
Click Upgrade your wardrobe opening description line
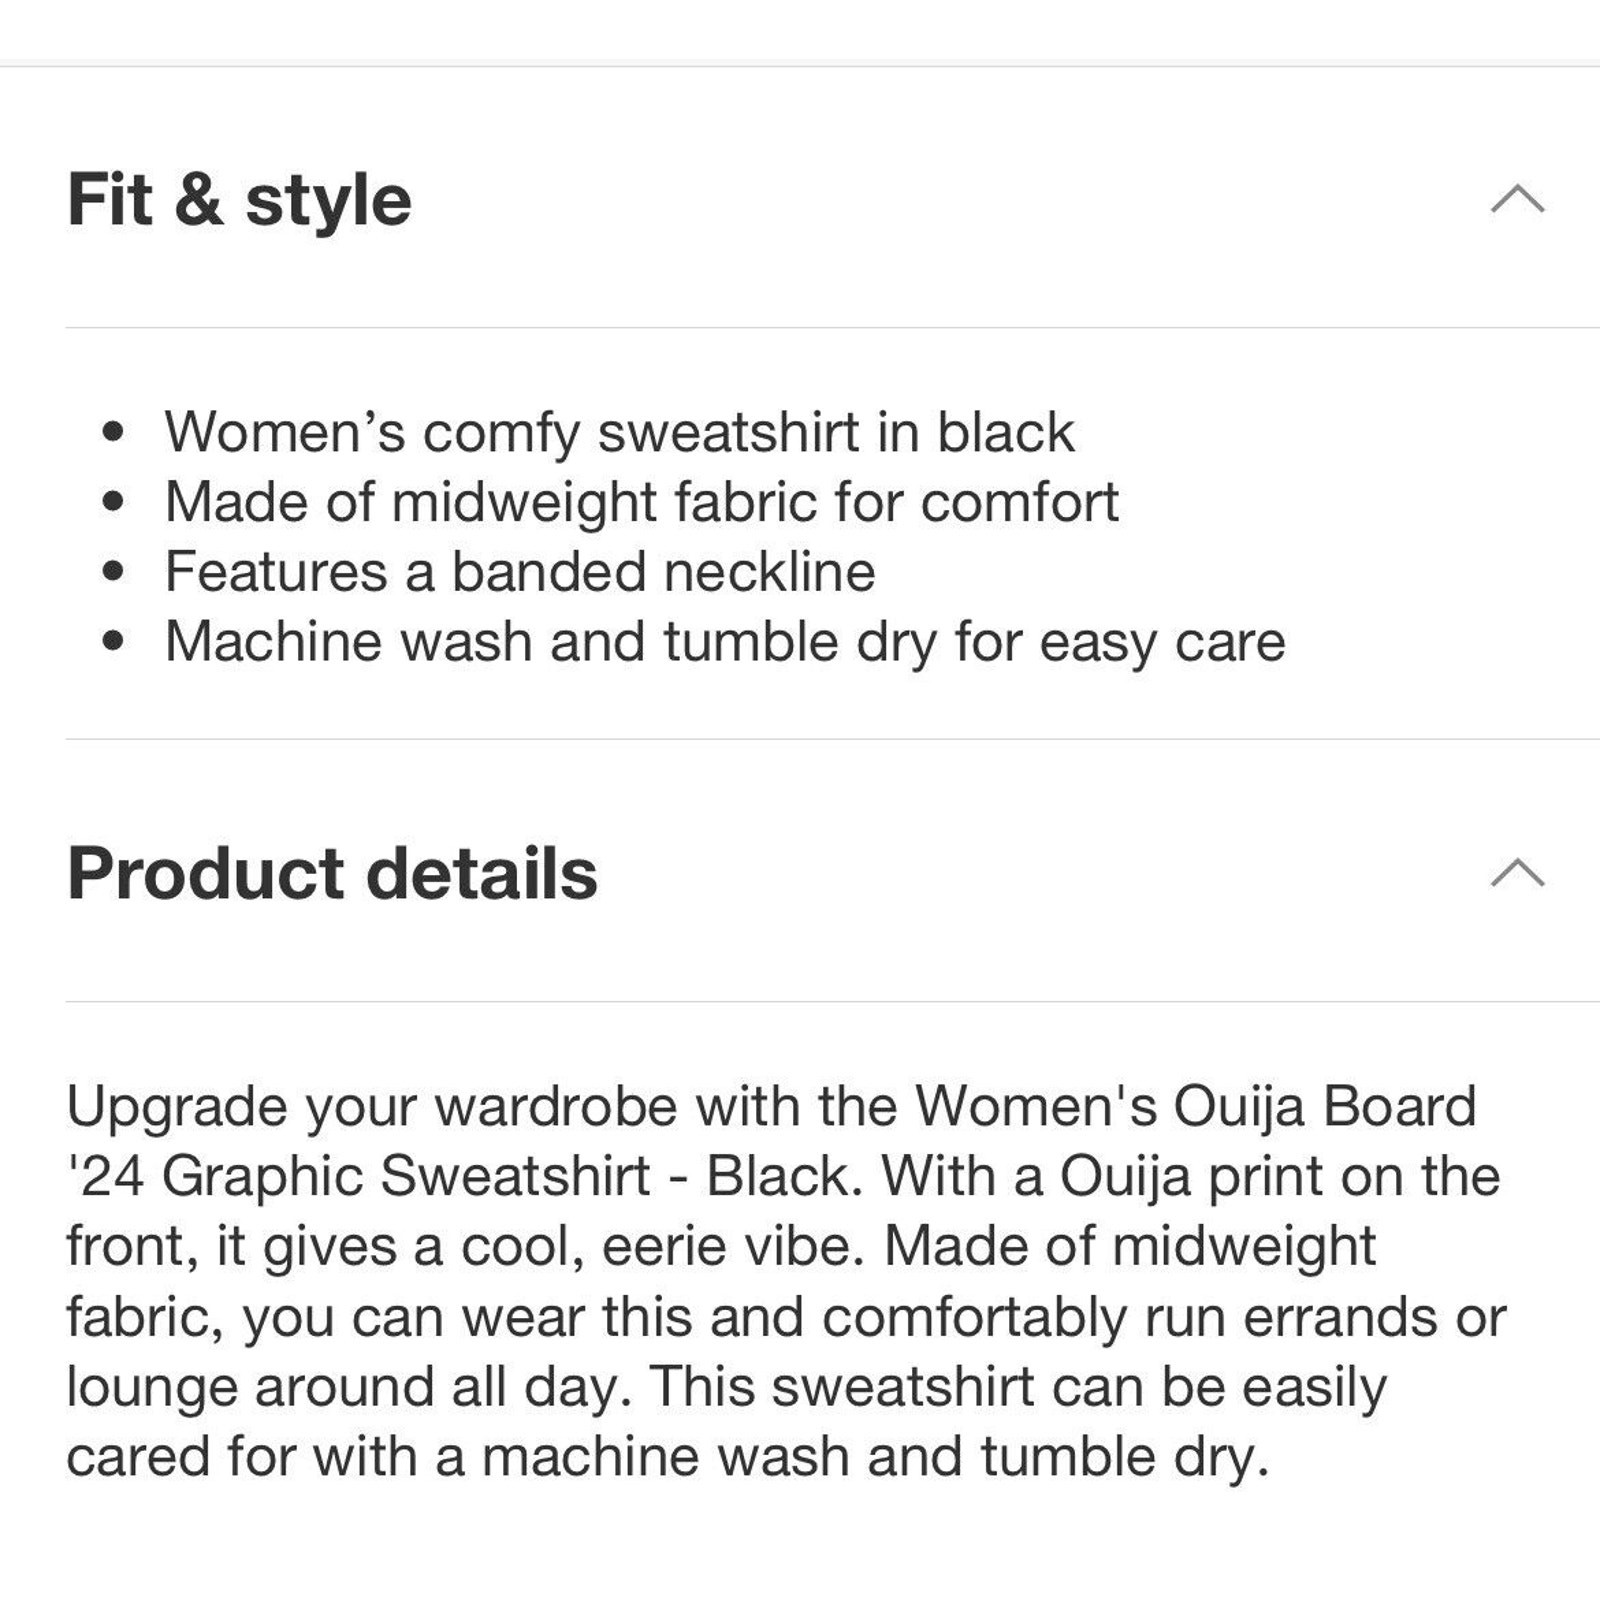pos(771,1107)
